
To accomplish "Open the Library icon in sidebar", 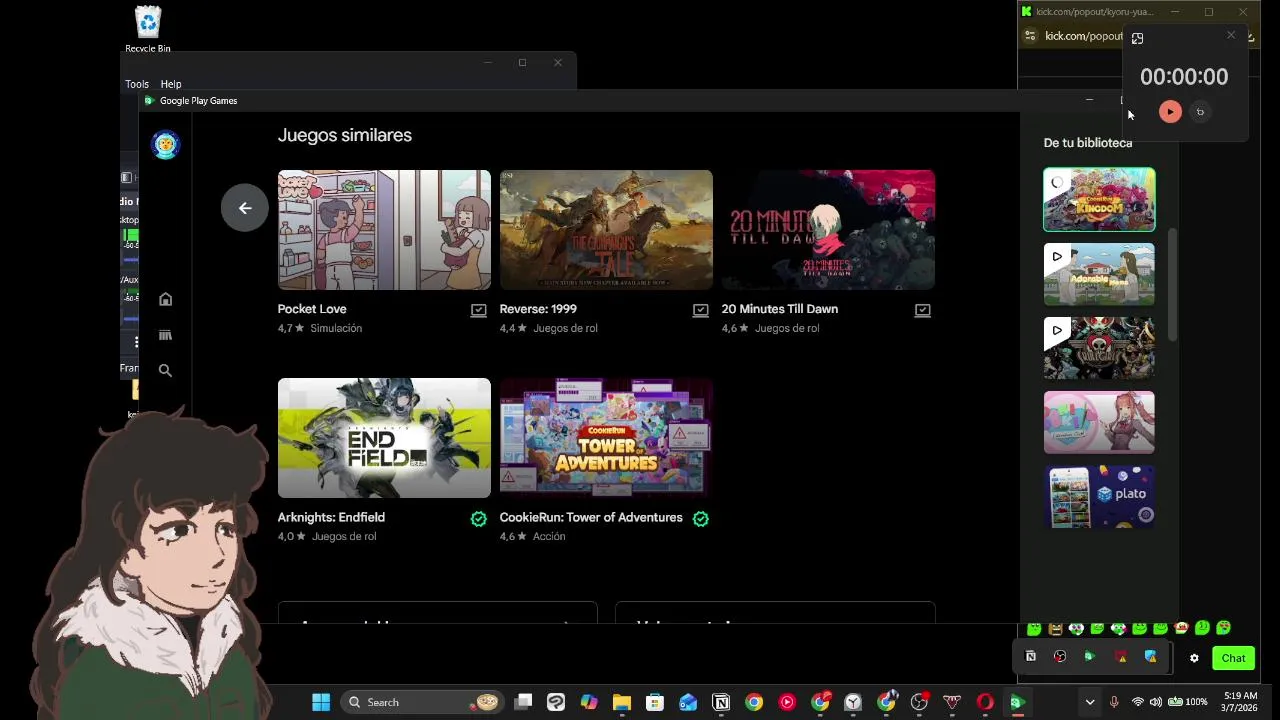I will point(166,335).
